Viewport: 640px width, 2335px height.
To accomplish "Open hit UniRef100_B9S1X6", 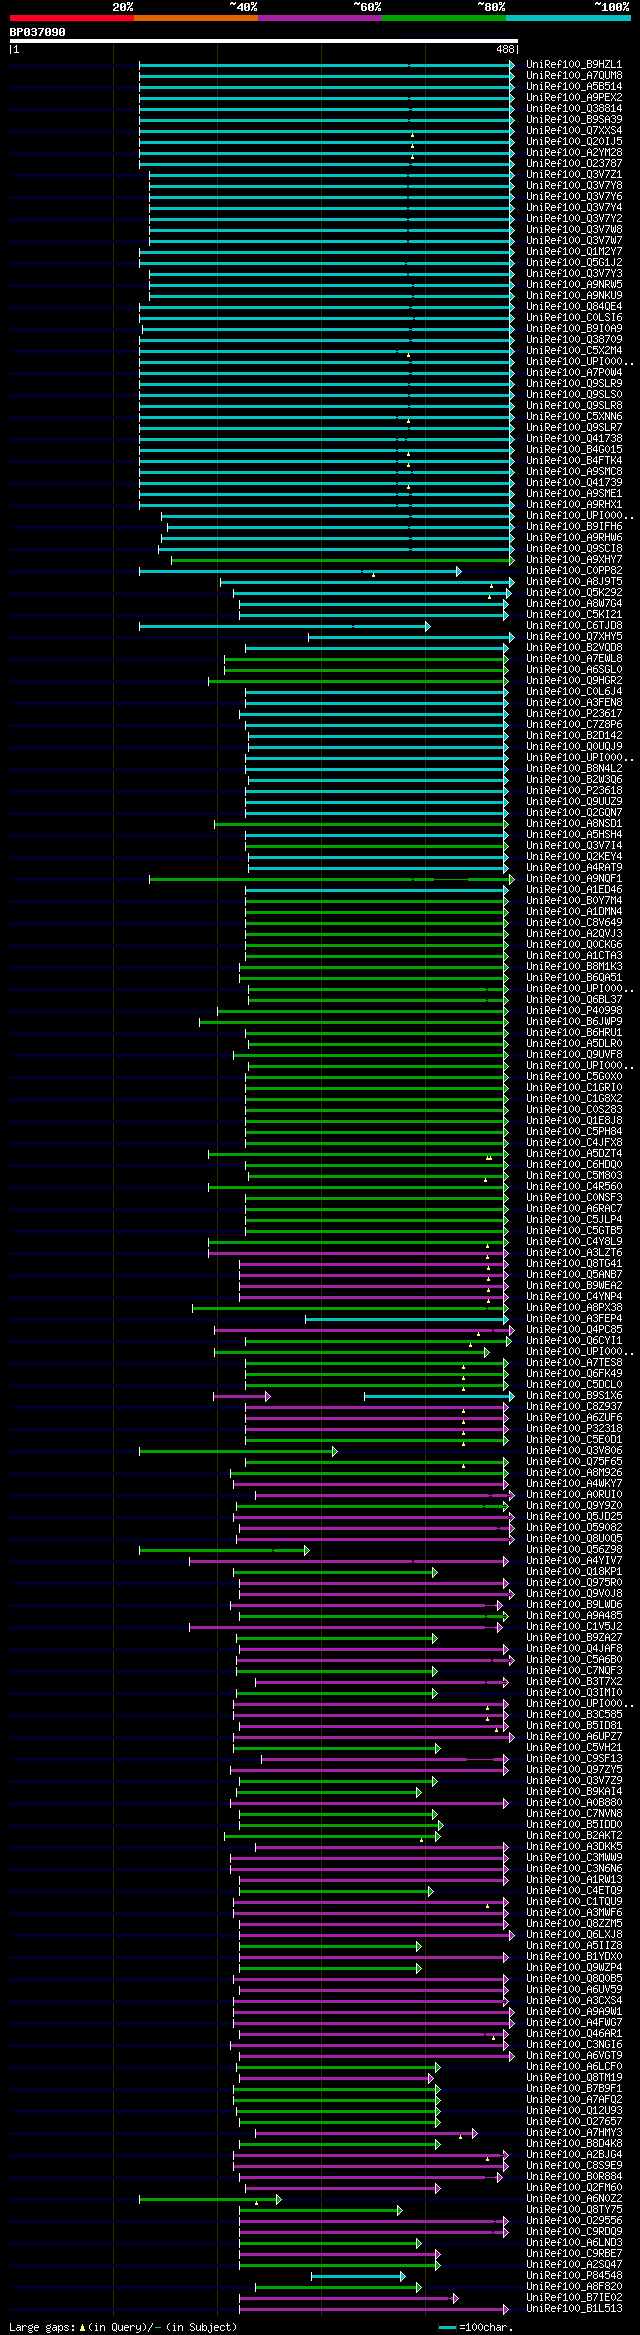I will (x=574, y=1396).
